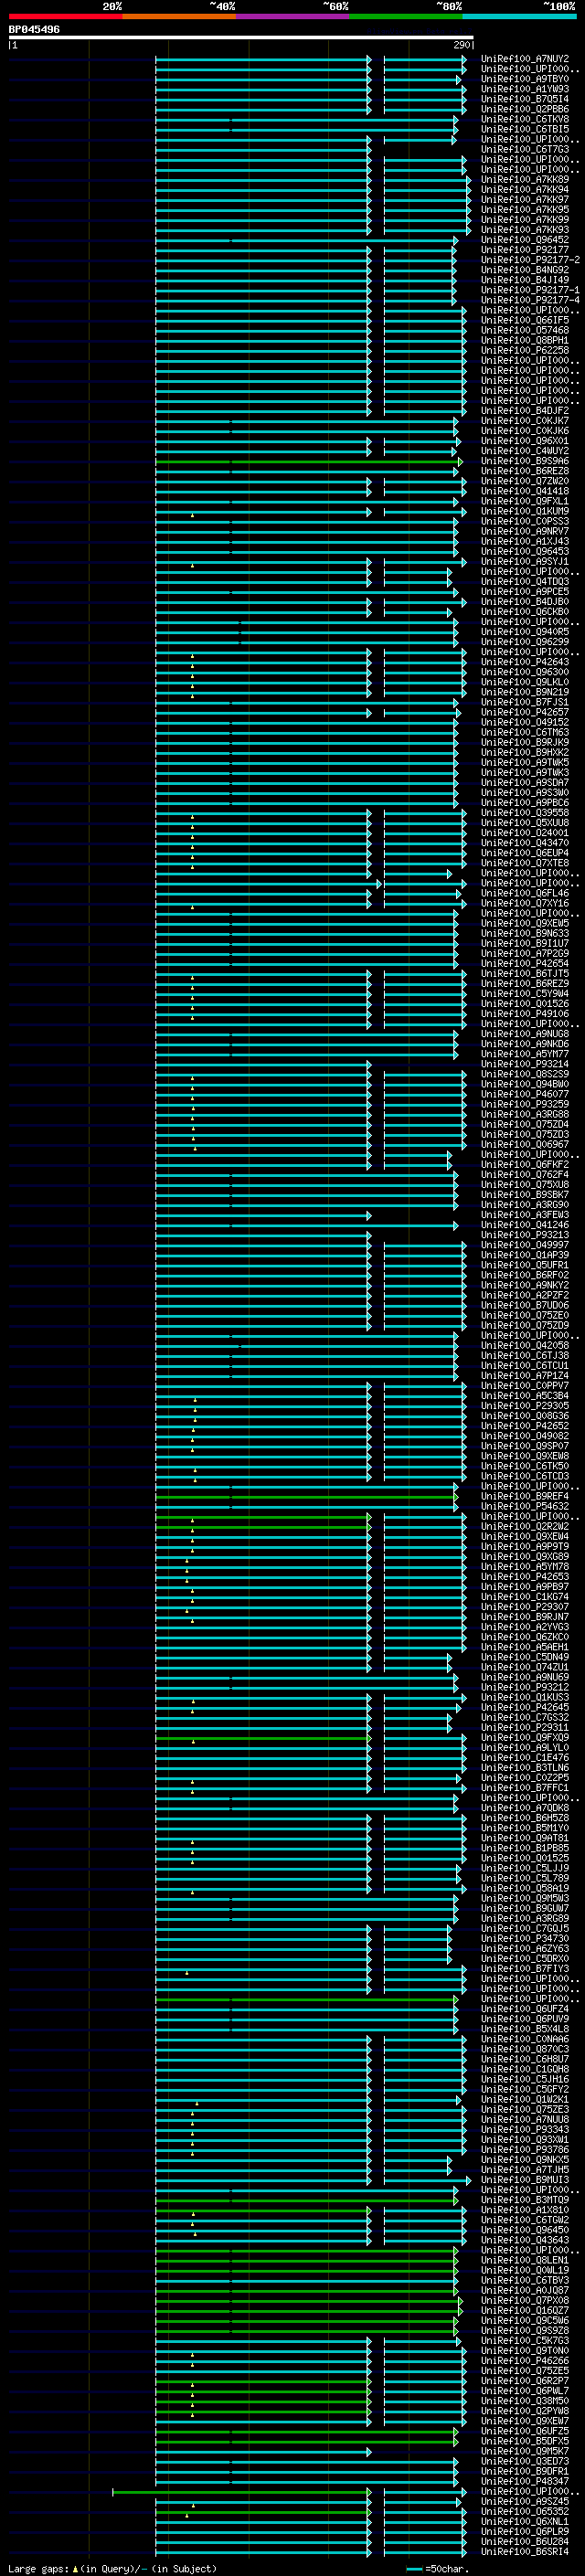Click the purple ~60% identity legend bar
The width and height of the screenshot is (585, 2576).
(x=292, y=16)
